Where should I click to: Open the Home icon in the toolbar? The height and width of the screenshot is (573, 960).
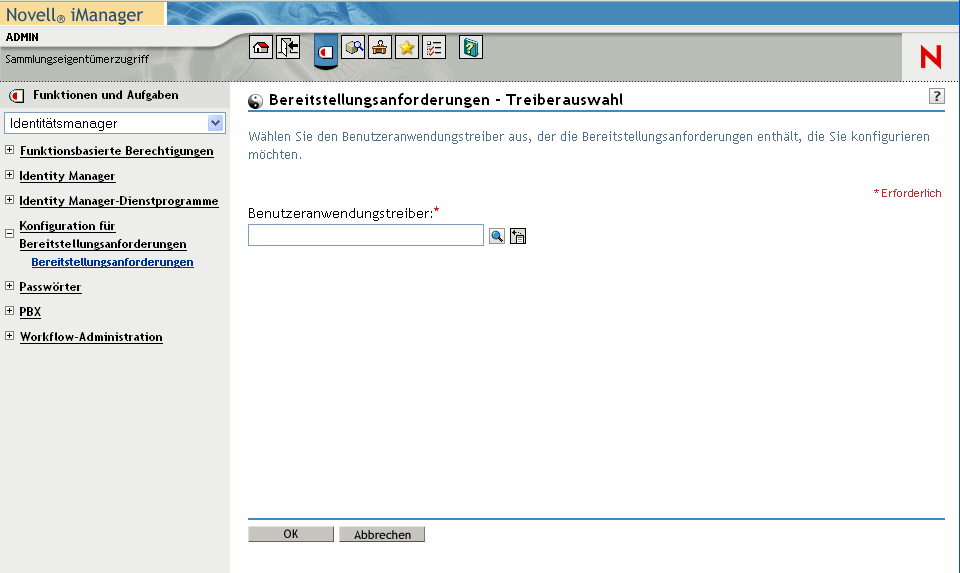[261, 47]
